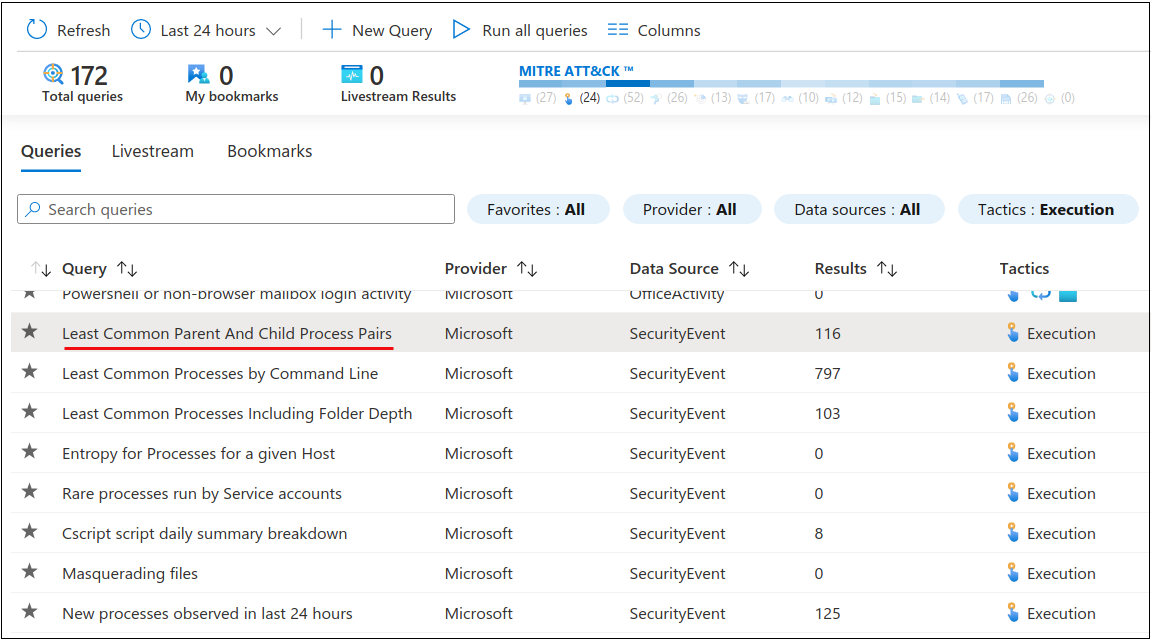Click the Refresh icon in the toolbar
The height and width of the screenshot is (640, 1151).
pyautogui.click(x=37, y=30)
